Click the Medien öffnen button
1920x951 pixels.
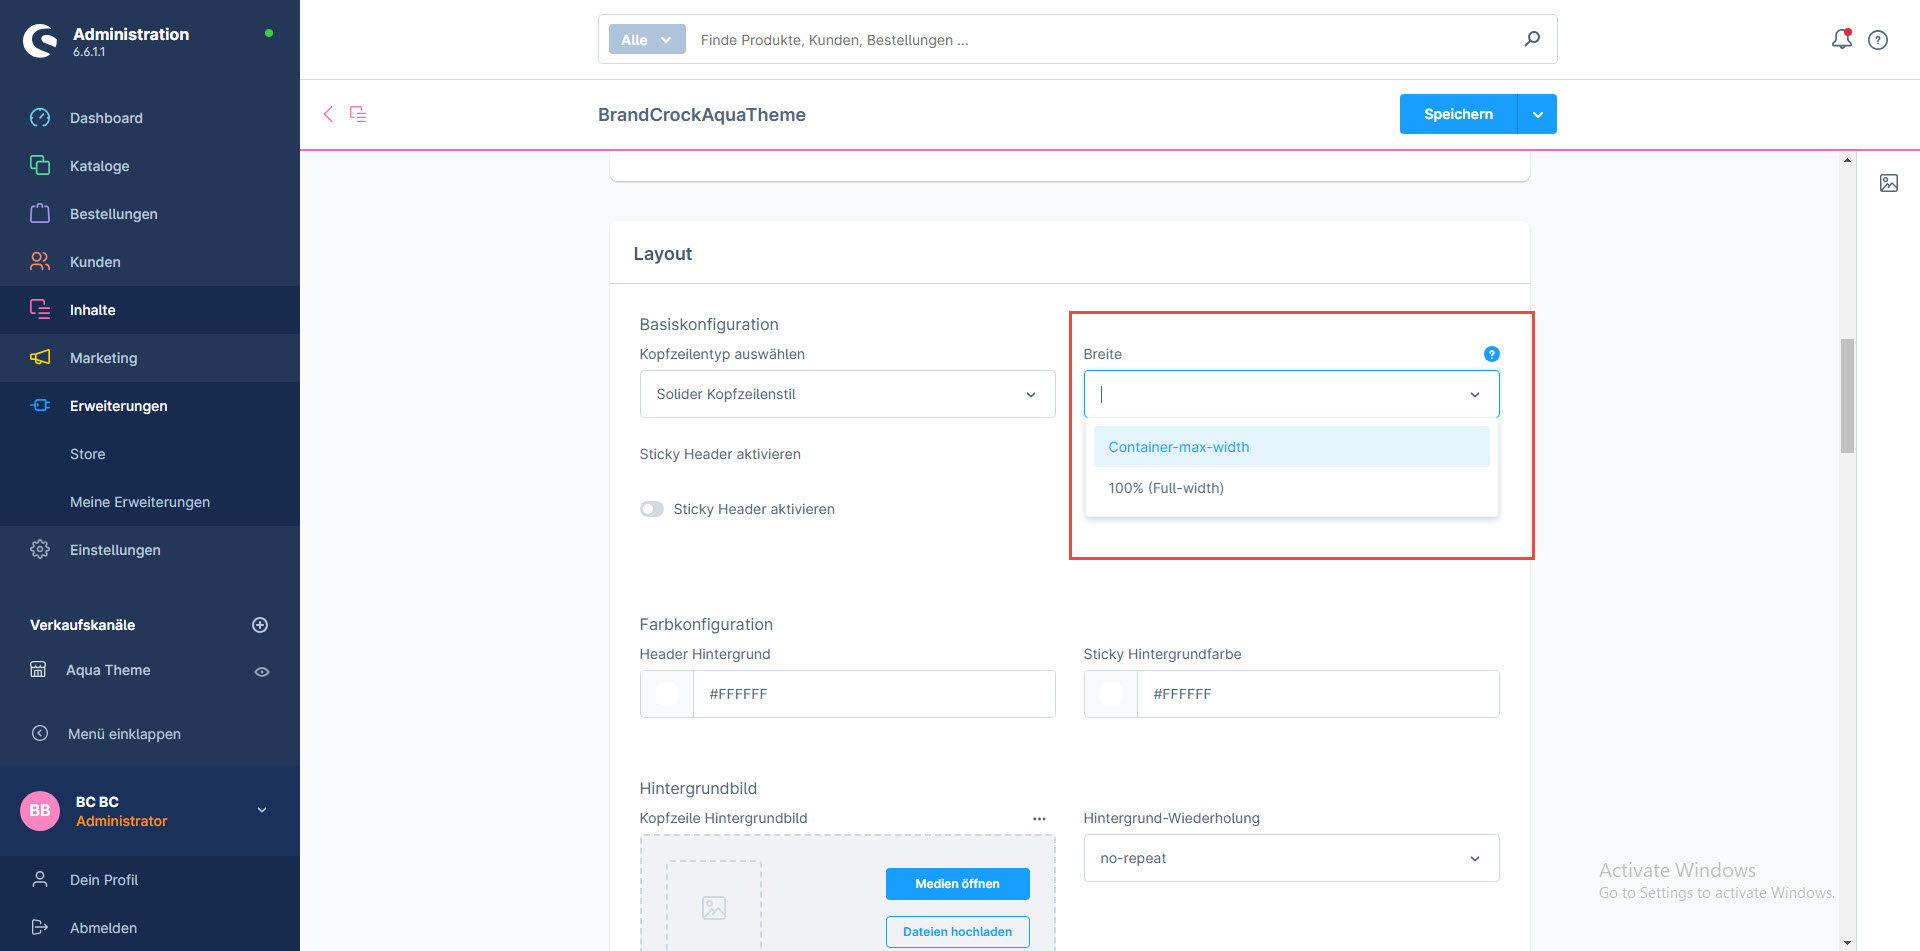957,884
